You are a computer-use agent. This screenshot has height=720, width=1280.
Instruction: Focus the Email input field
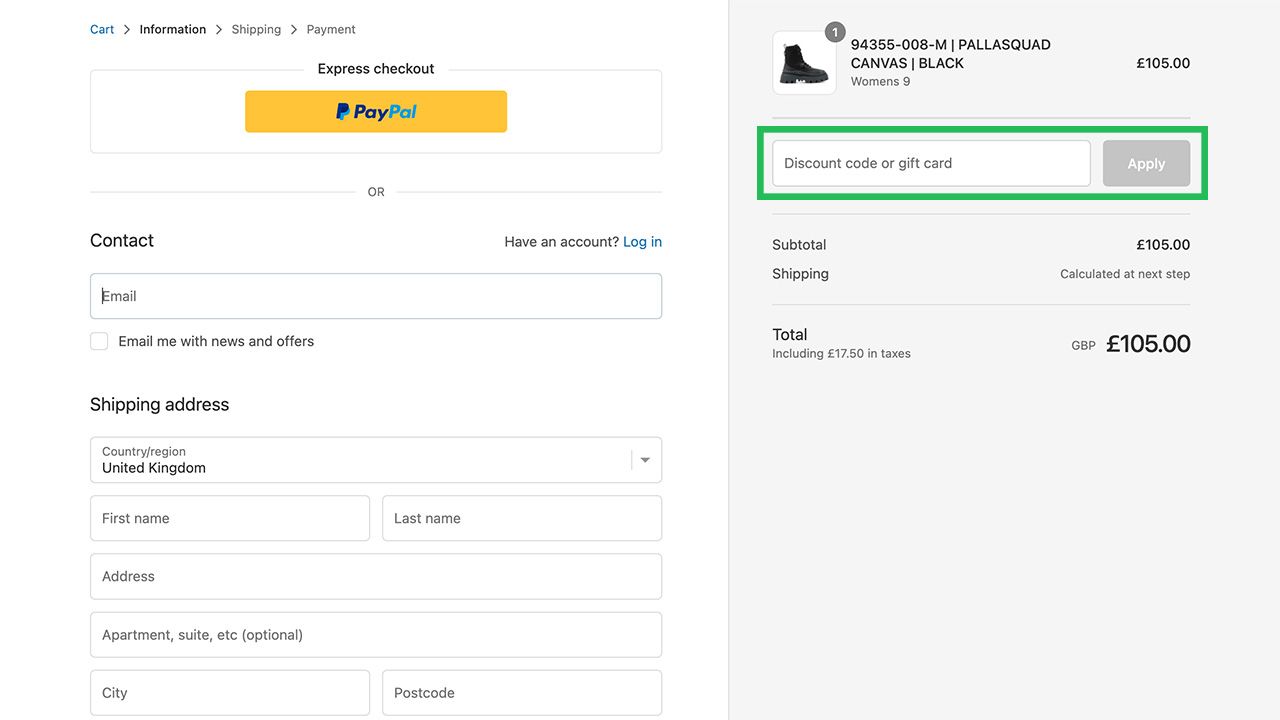pyautogui.click(x=376, y=296)
